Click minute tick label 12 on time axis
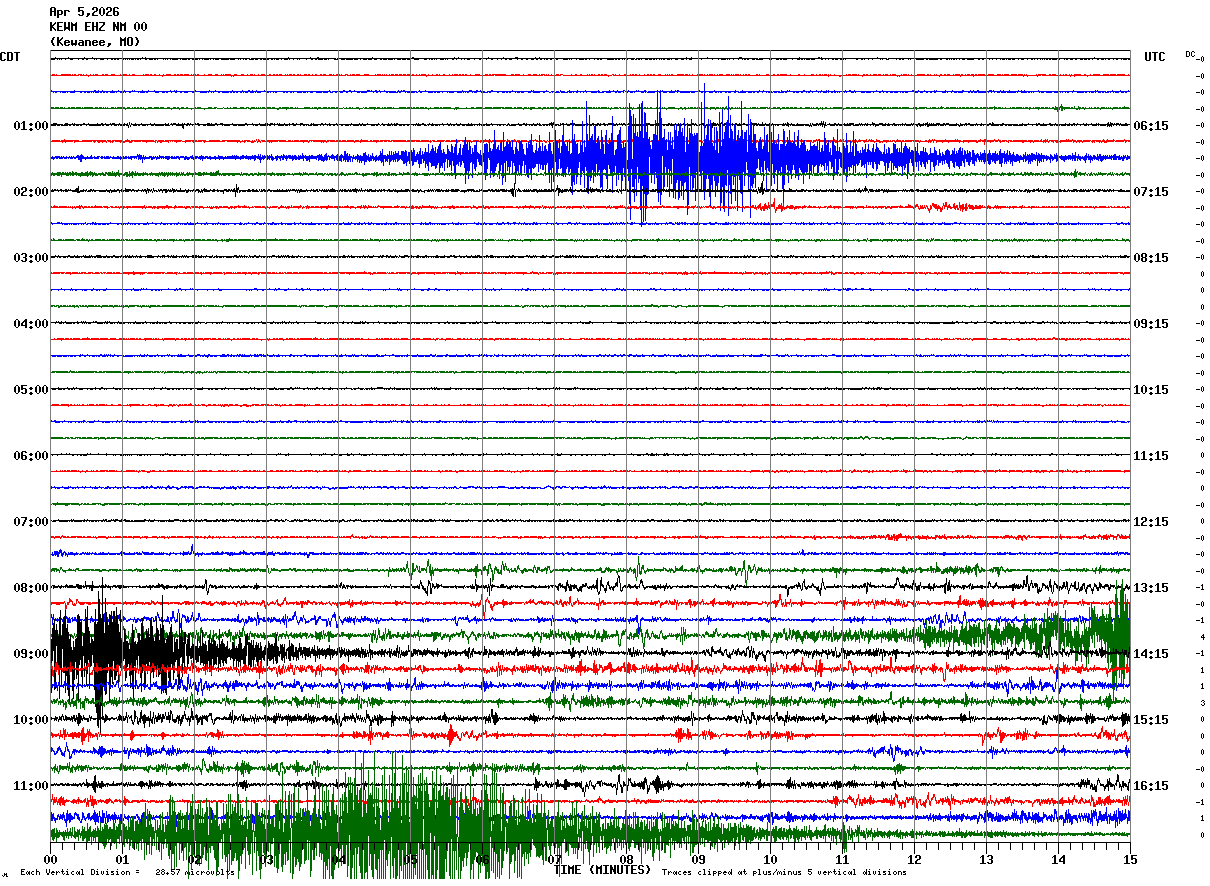The width and height of the screenshot is (1210, 886). (915, 859)
